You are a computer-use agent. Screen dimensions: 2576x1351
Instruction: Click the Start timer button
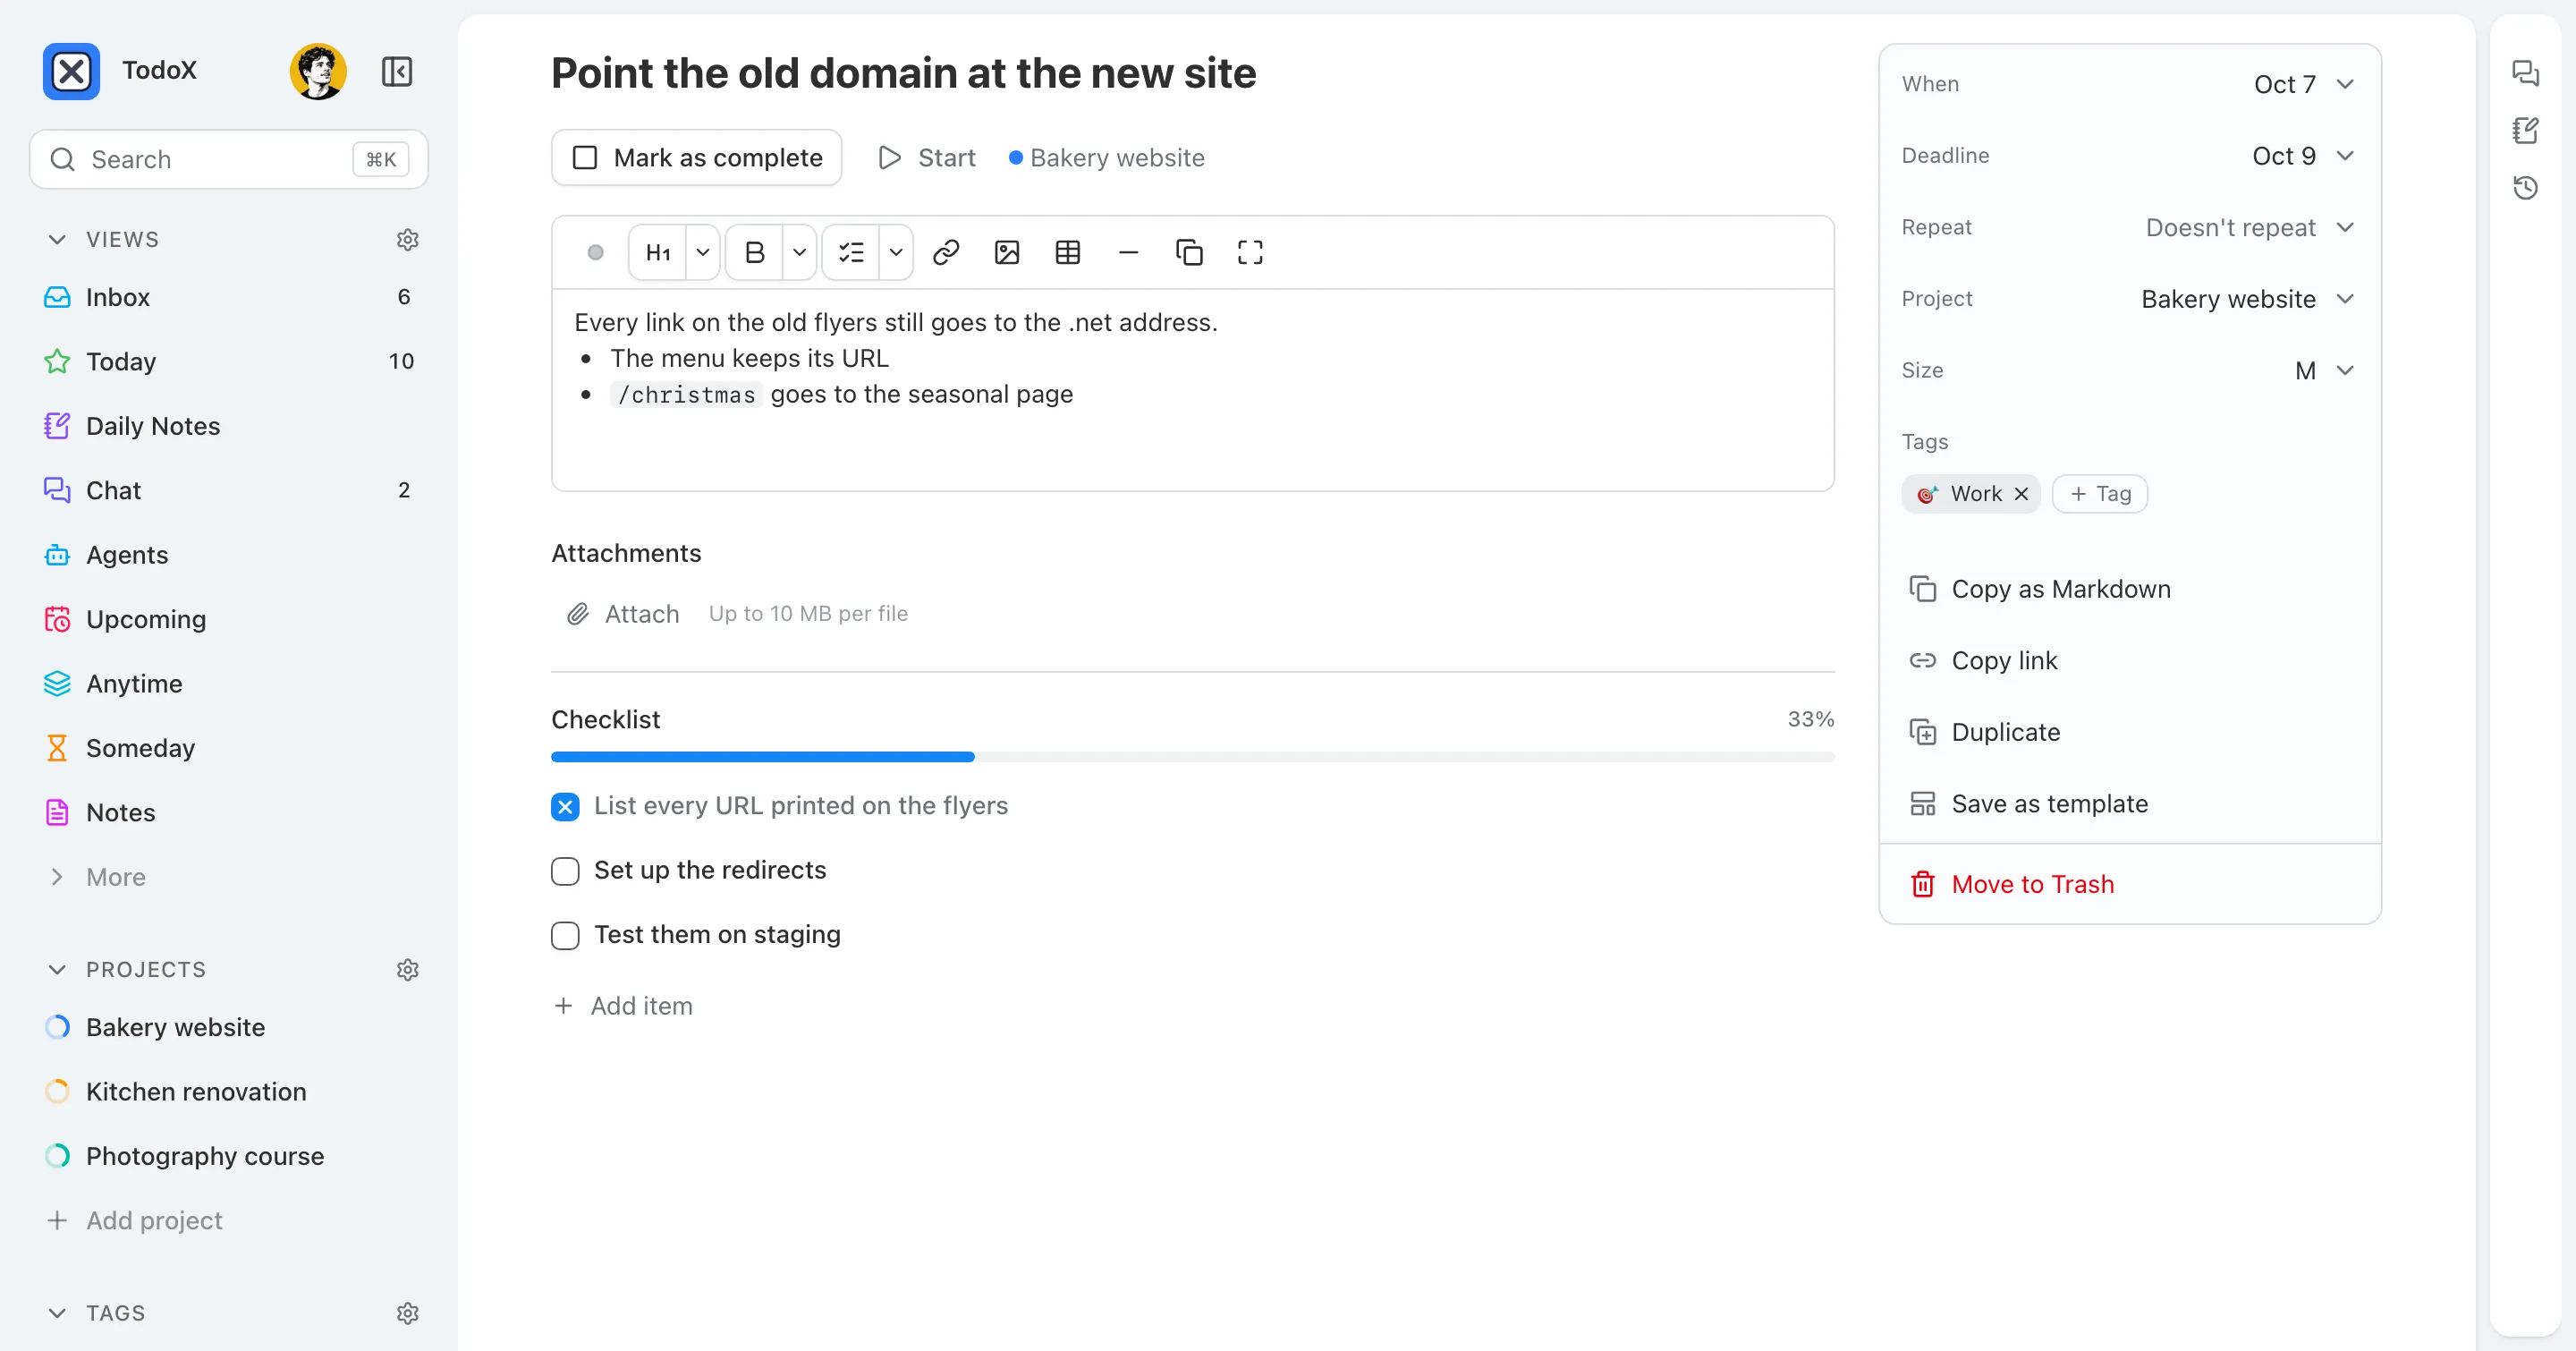point(926,158)
